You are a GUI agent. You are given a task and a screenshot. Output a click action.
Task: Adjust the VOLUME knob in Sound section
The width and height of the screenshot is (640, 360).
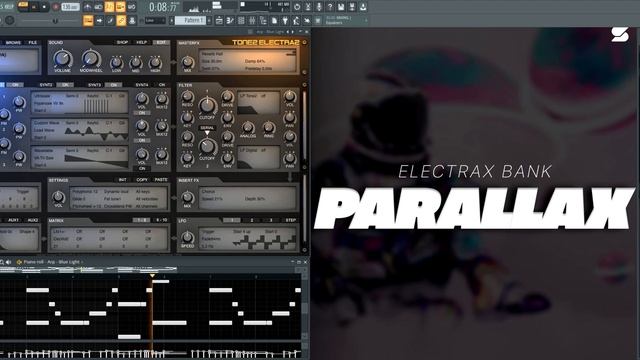62,59
